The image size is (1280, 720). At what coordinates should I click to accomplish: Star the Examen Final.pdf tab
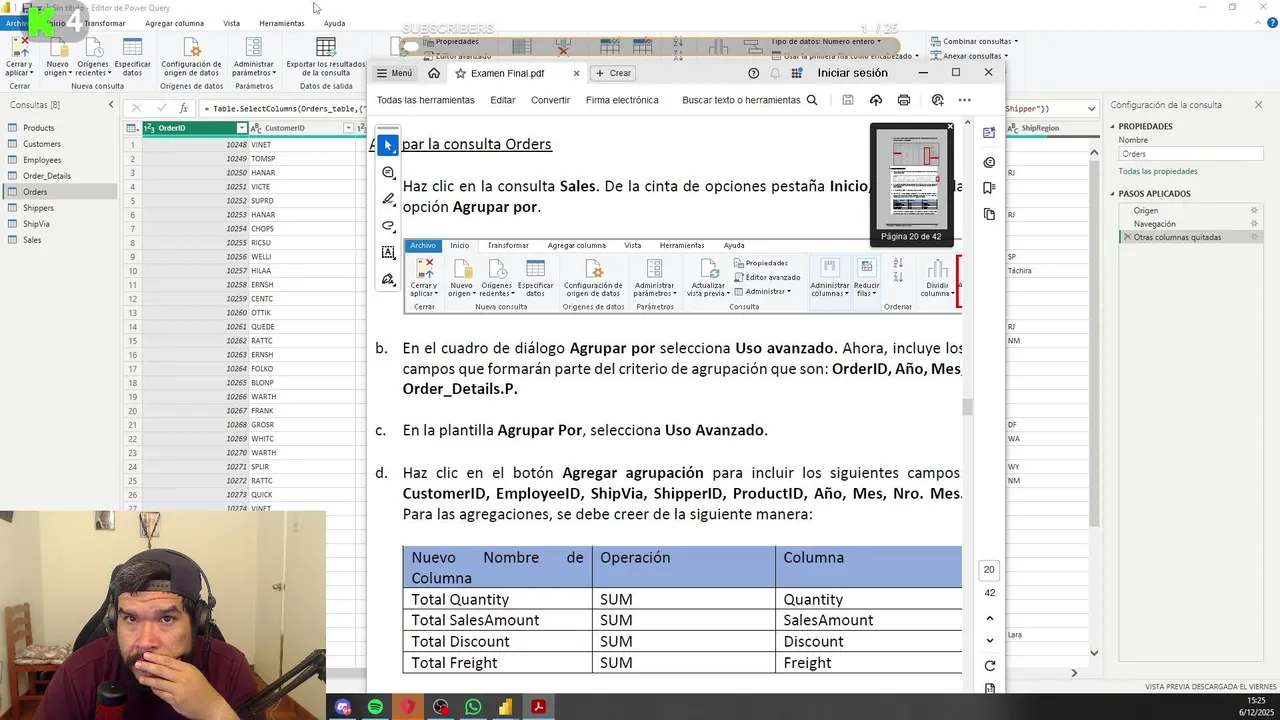[460, 73]
